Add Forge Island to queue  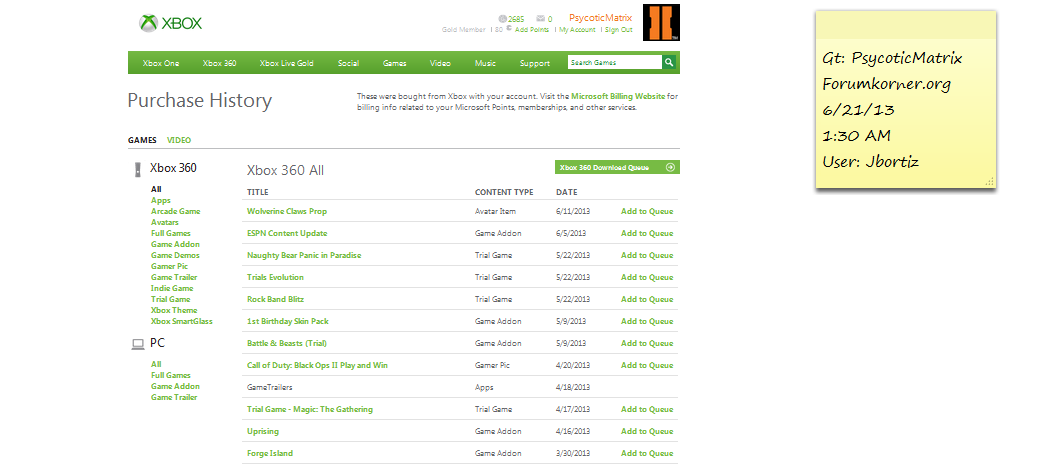coord(647,453)
